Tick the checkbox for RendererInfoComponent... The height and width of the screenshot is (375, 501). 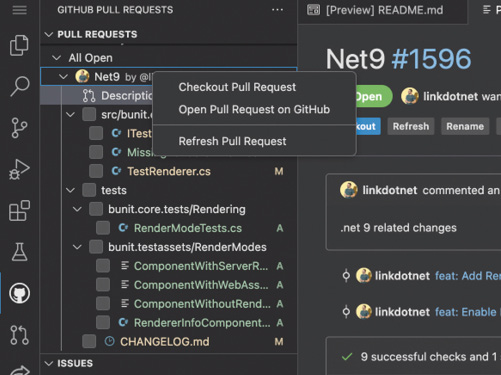103,322
